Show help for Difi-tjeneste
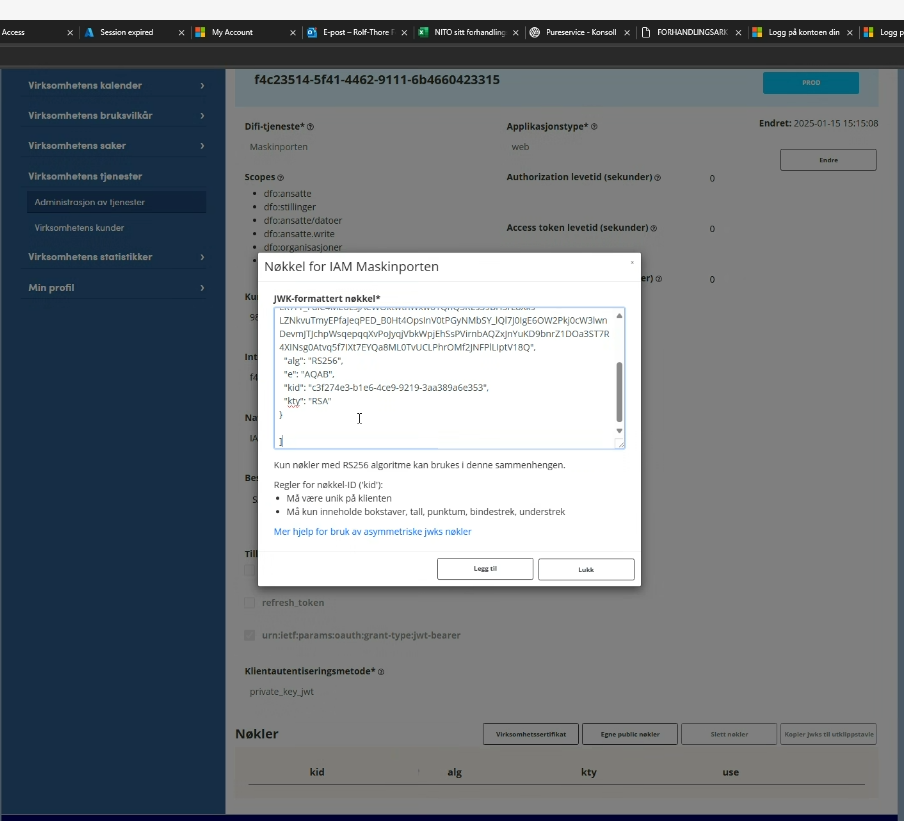Viewport: 904px width, 821px height. (310, 127)
